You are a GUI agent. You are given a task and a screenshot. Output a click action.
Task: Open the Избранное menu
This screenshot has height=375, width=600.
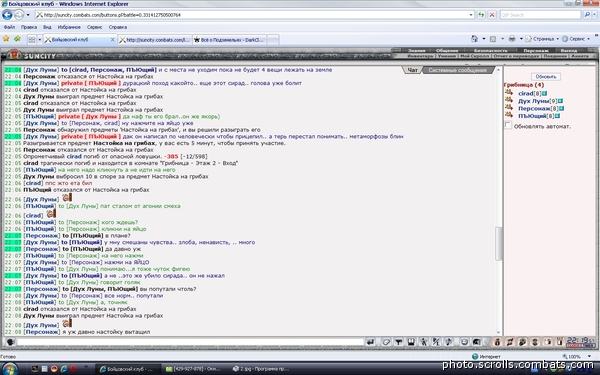click(69, 27)
